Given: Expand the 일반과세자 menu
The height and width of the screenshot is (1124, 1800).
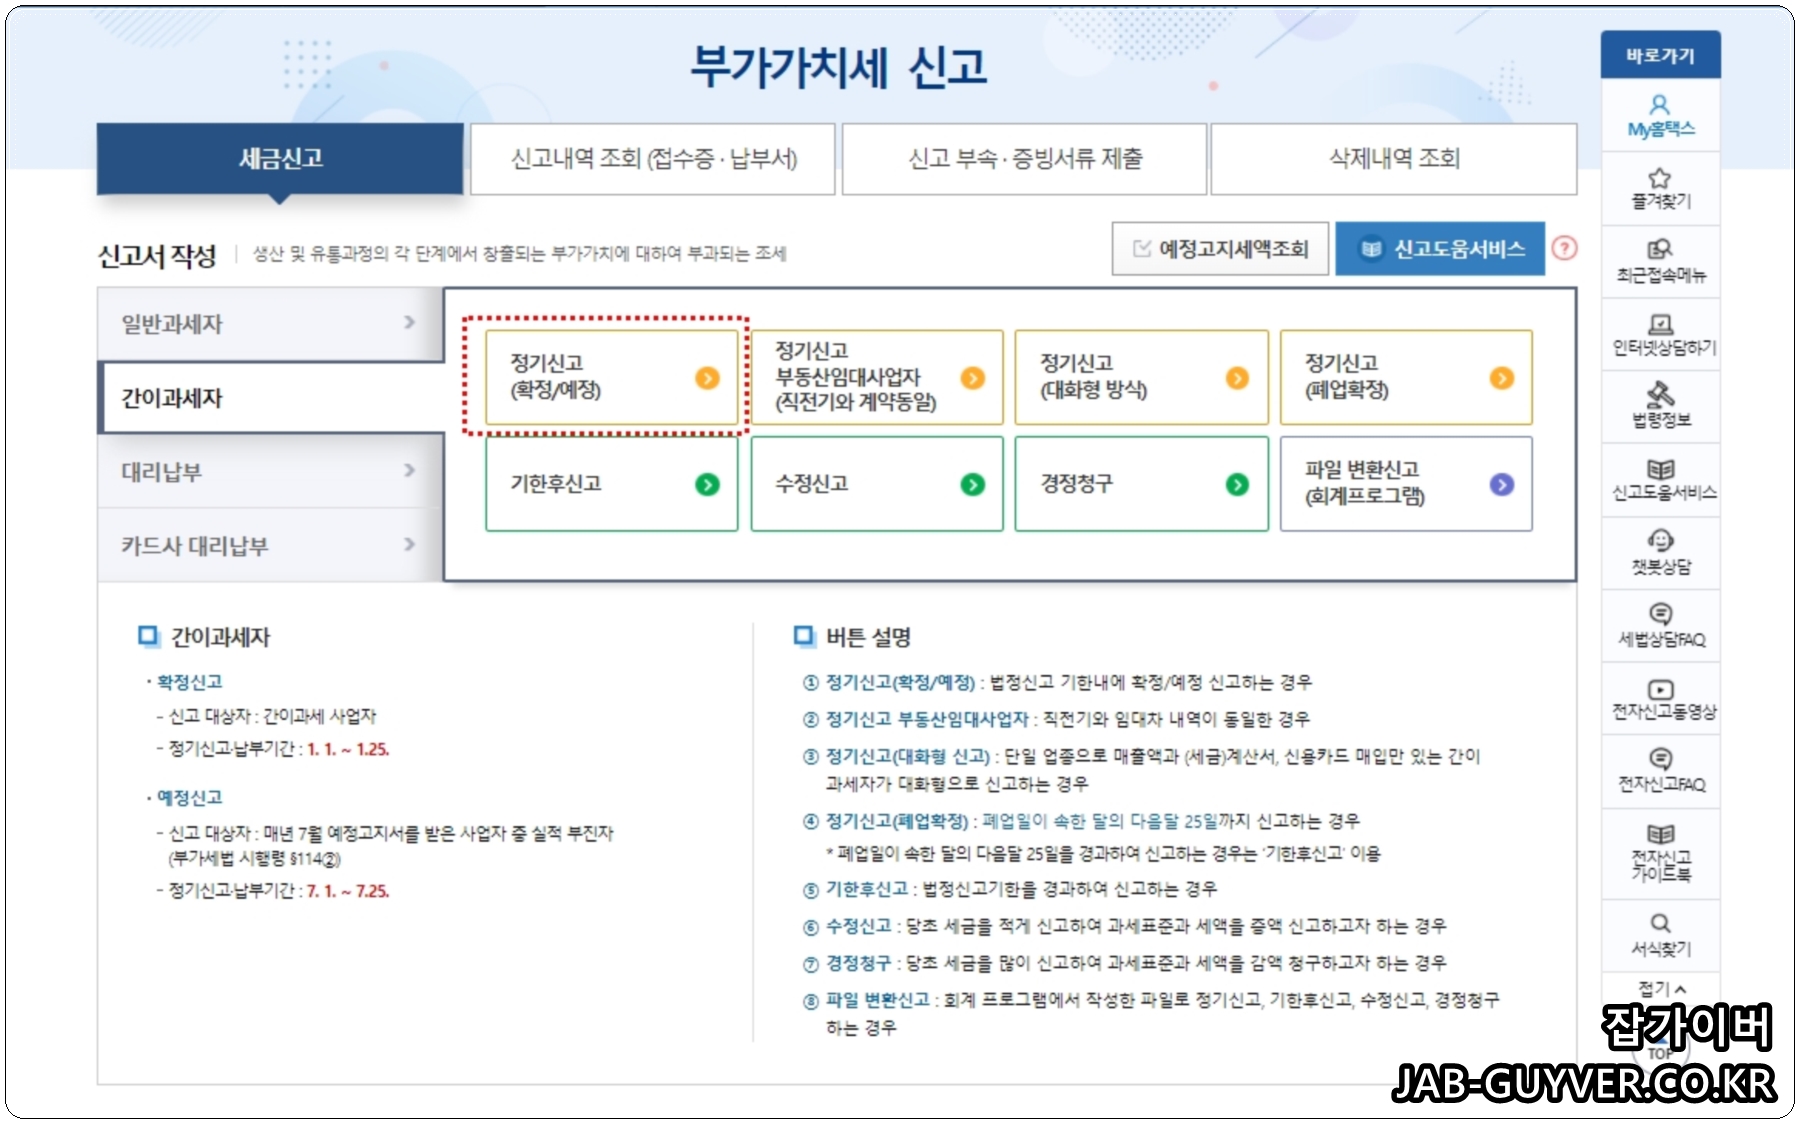Looking at the screenshot, I should (x=265, y=324).
